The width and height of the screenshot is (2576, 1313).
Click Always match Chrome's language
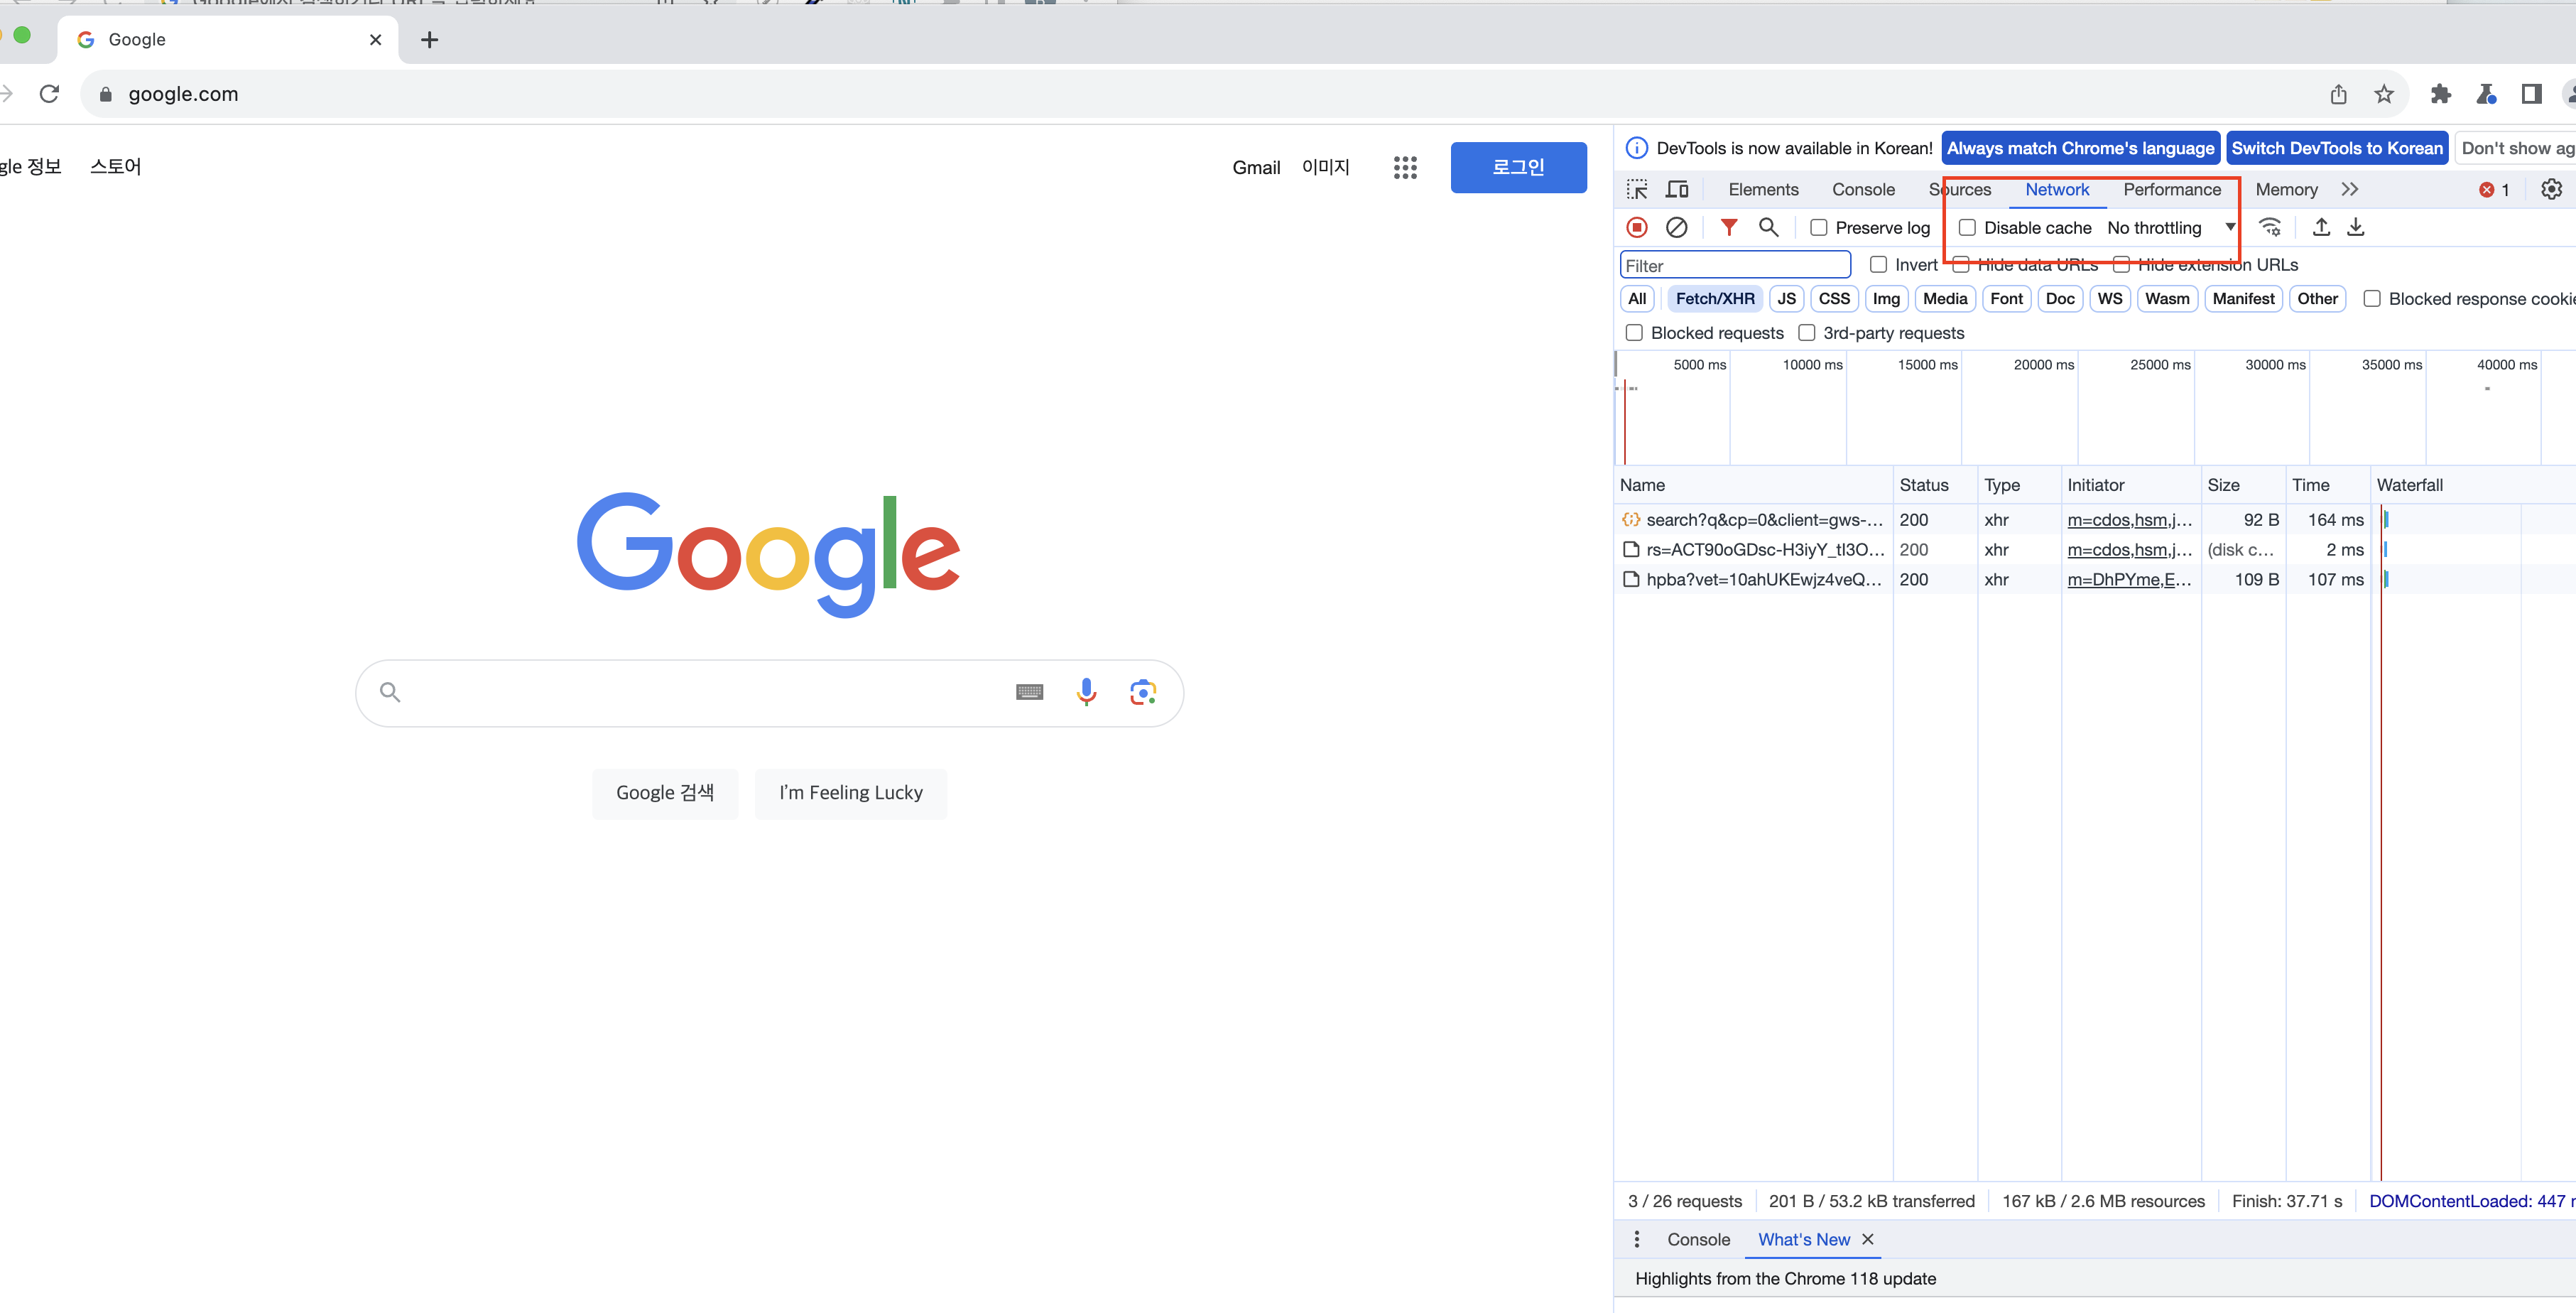[x=2080, y=149]
